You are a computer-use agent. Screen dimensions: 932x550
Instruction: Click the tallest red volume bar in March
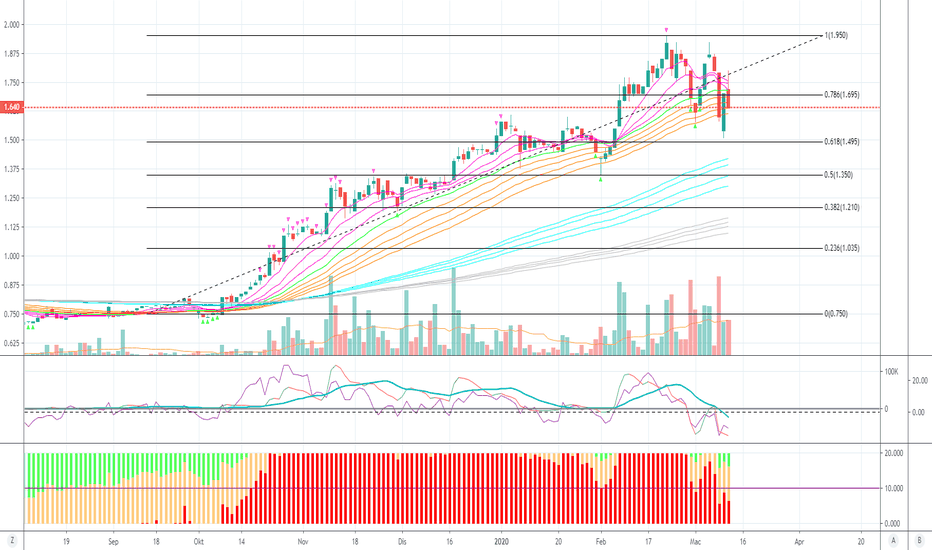click(x=719, y=316)
